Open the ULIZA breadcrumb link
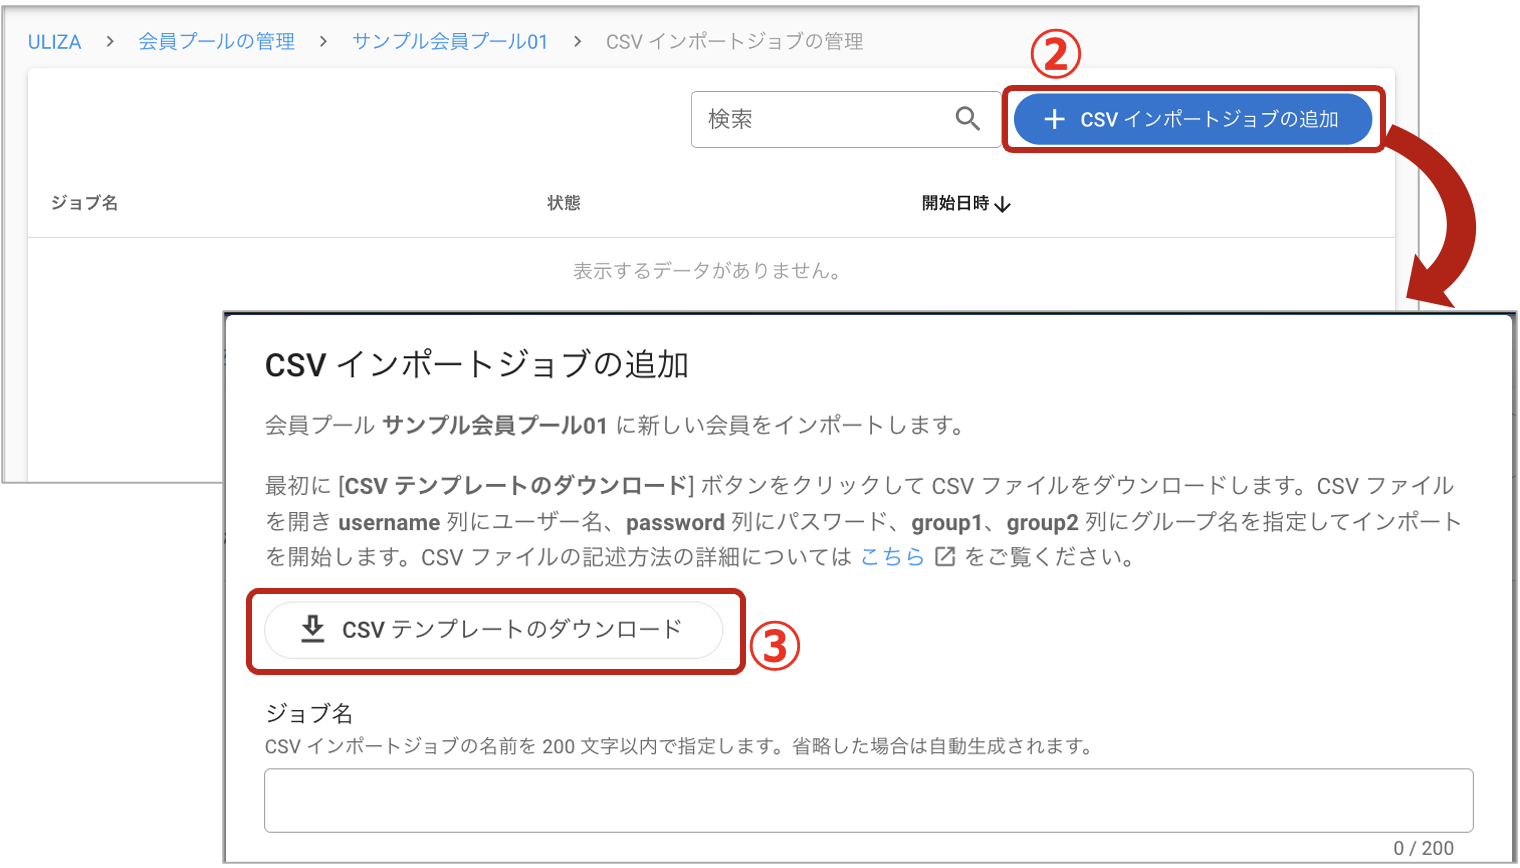 [55, 41]
